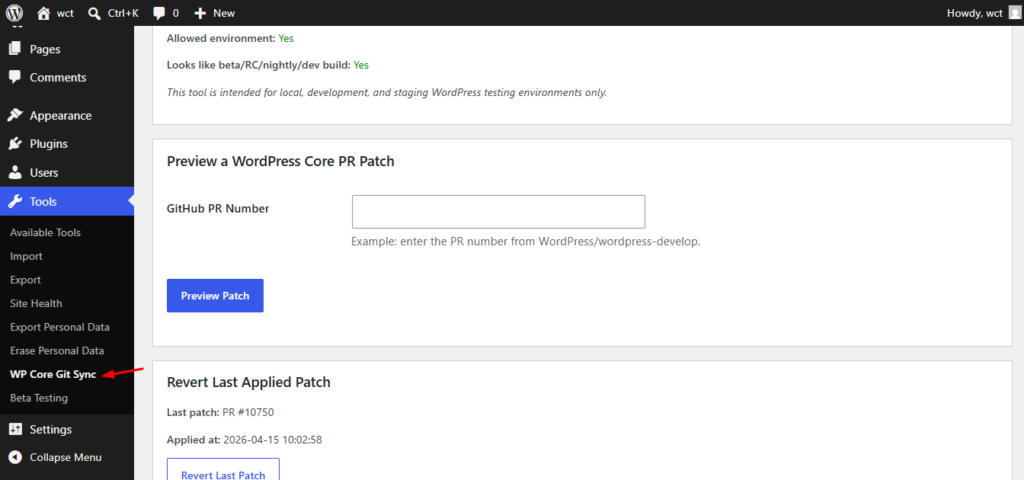Click the plus New content icon

pos(200,13)
